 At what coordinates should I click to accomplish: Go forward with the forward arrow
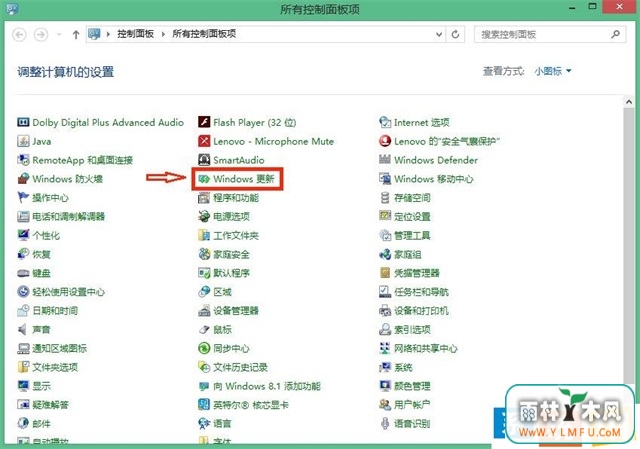[x=41, y=35]
